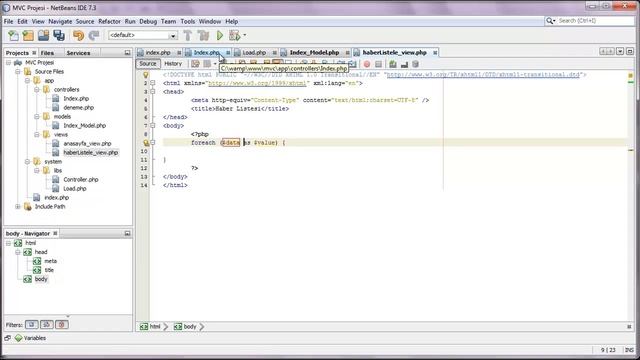Image resolution: width=640 pixels, height=360 pixels.
Task: Open the Services panel tab
Action: (78, 53)
